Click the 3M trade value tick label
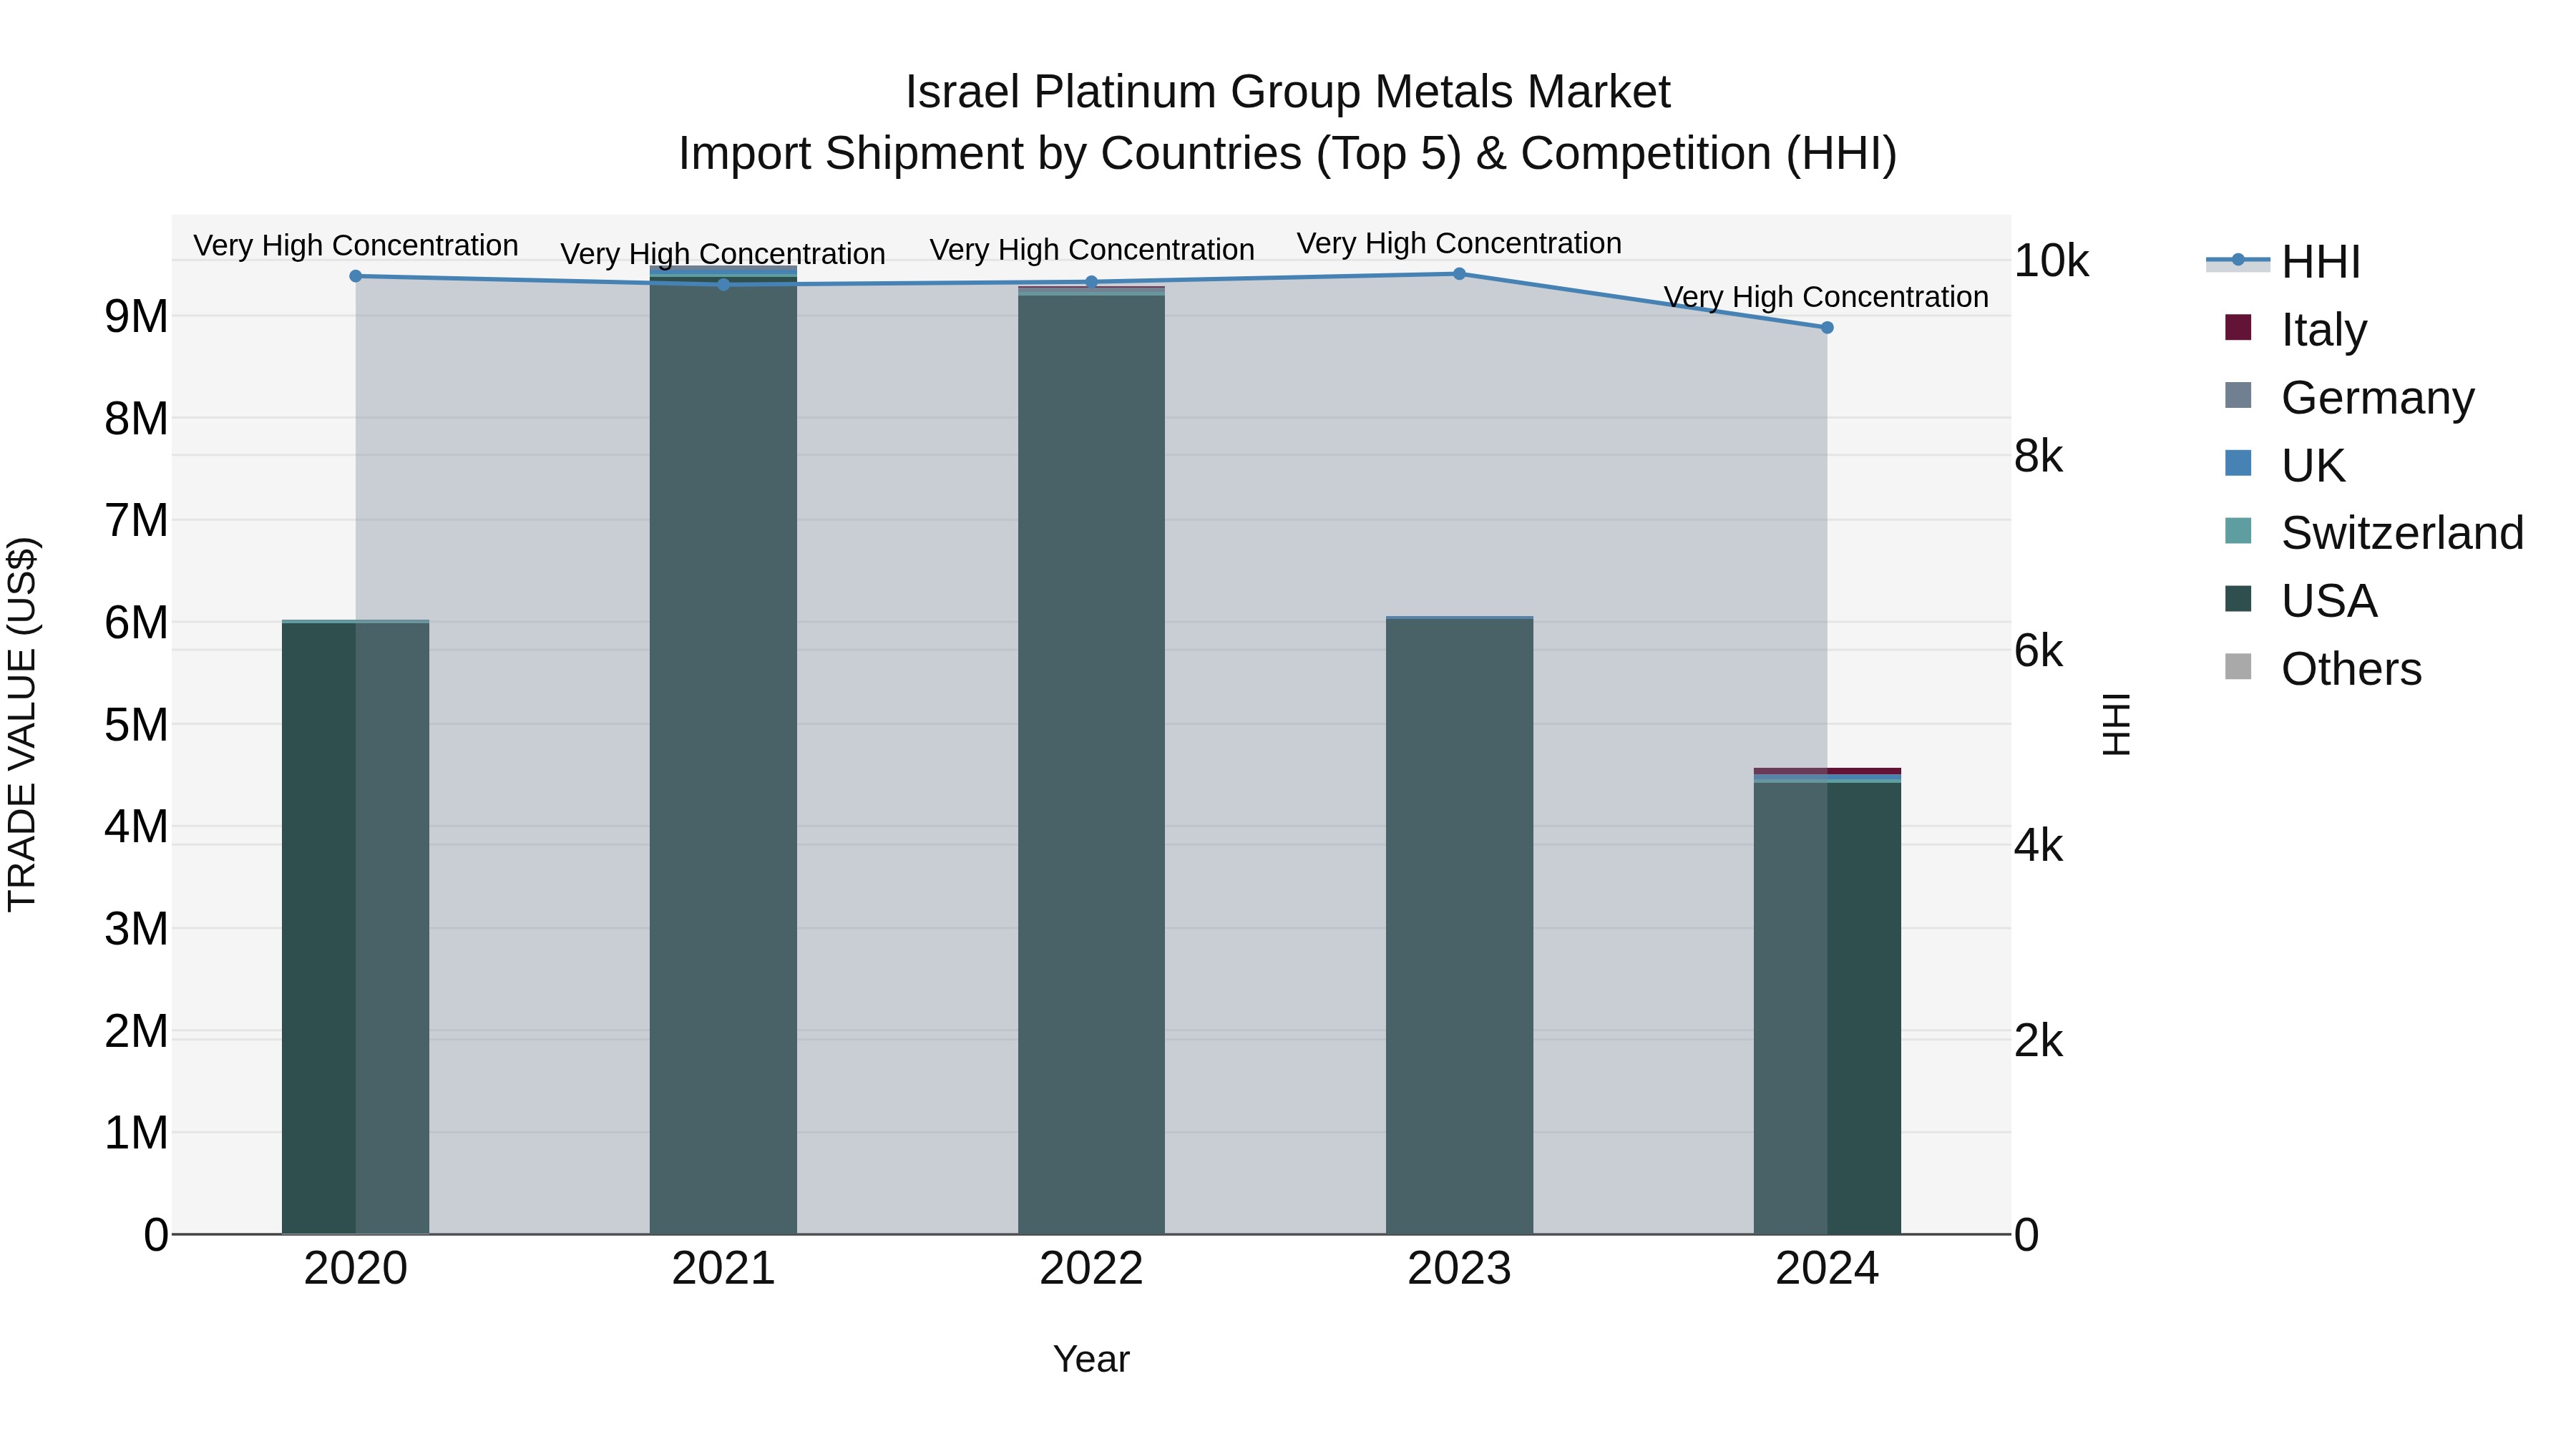Viewport: 2576px width, 1449px height. click(136, 929)
